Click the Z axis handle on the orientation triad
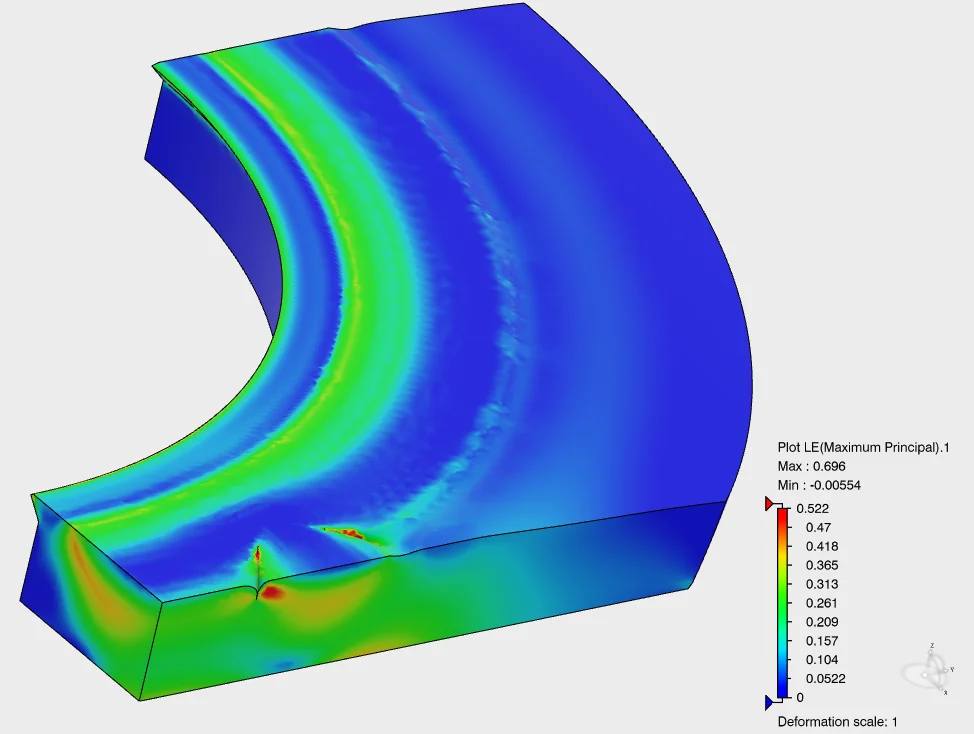The height and width of the screenshot is (734, 974). tap(930, 651)
